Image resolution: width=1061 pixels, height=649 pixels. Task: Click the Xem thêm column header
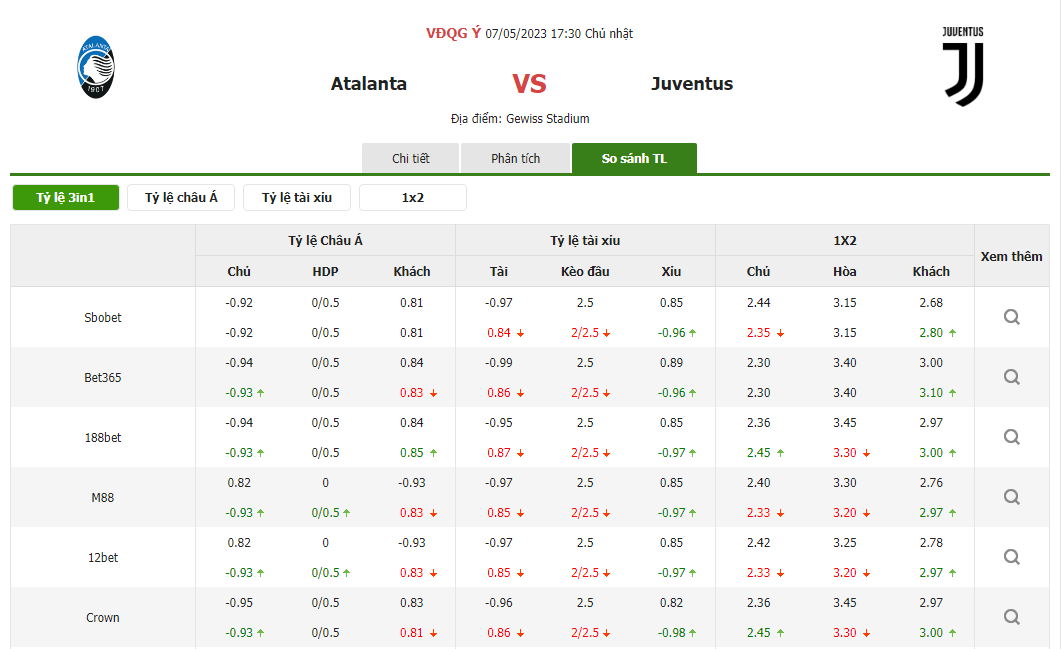click(x=1012, y=256)
